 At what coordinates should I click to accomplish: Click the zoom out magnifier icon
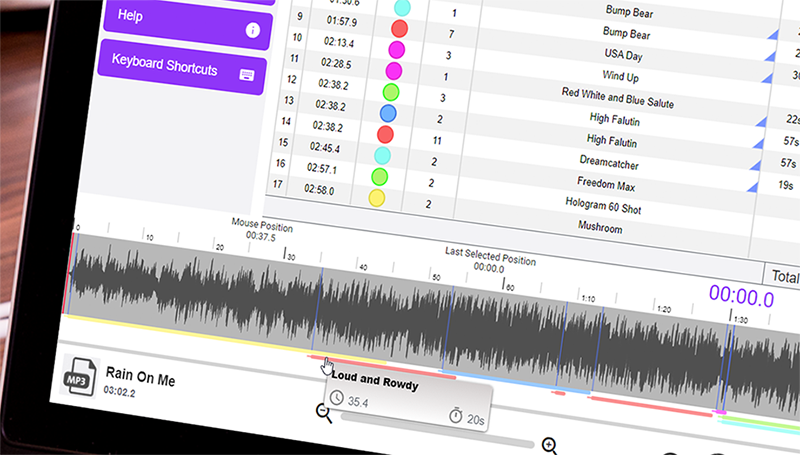(324, 412)
